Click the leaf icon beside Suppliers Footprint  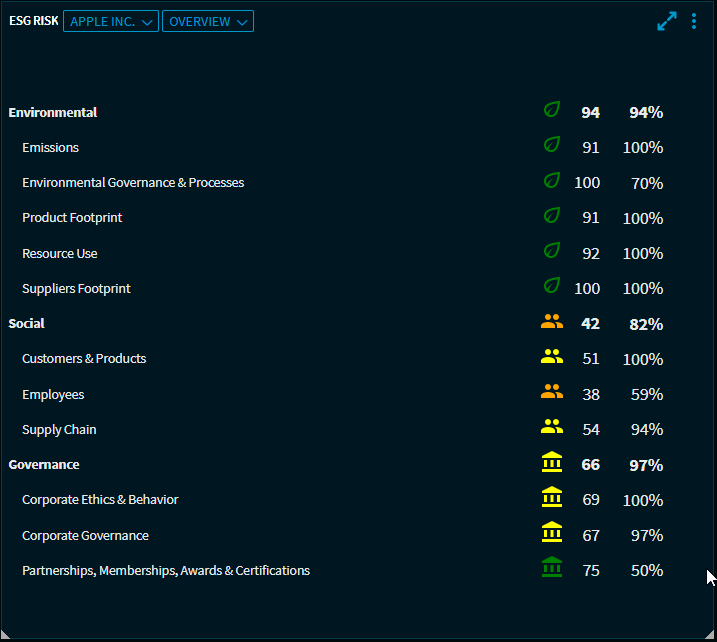coord(551,287)
